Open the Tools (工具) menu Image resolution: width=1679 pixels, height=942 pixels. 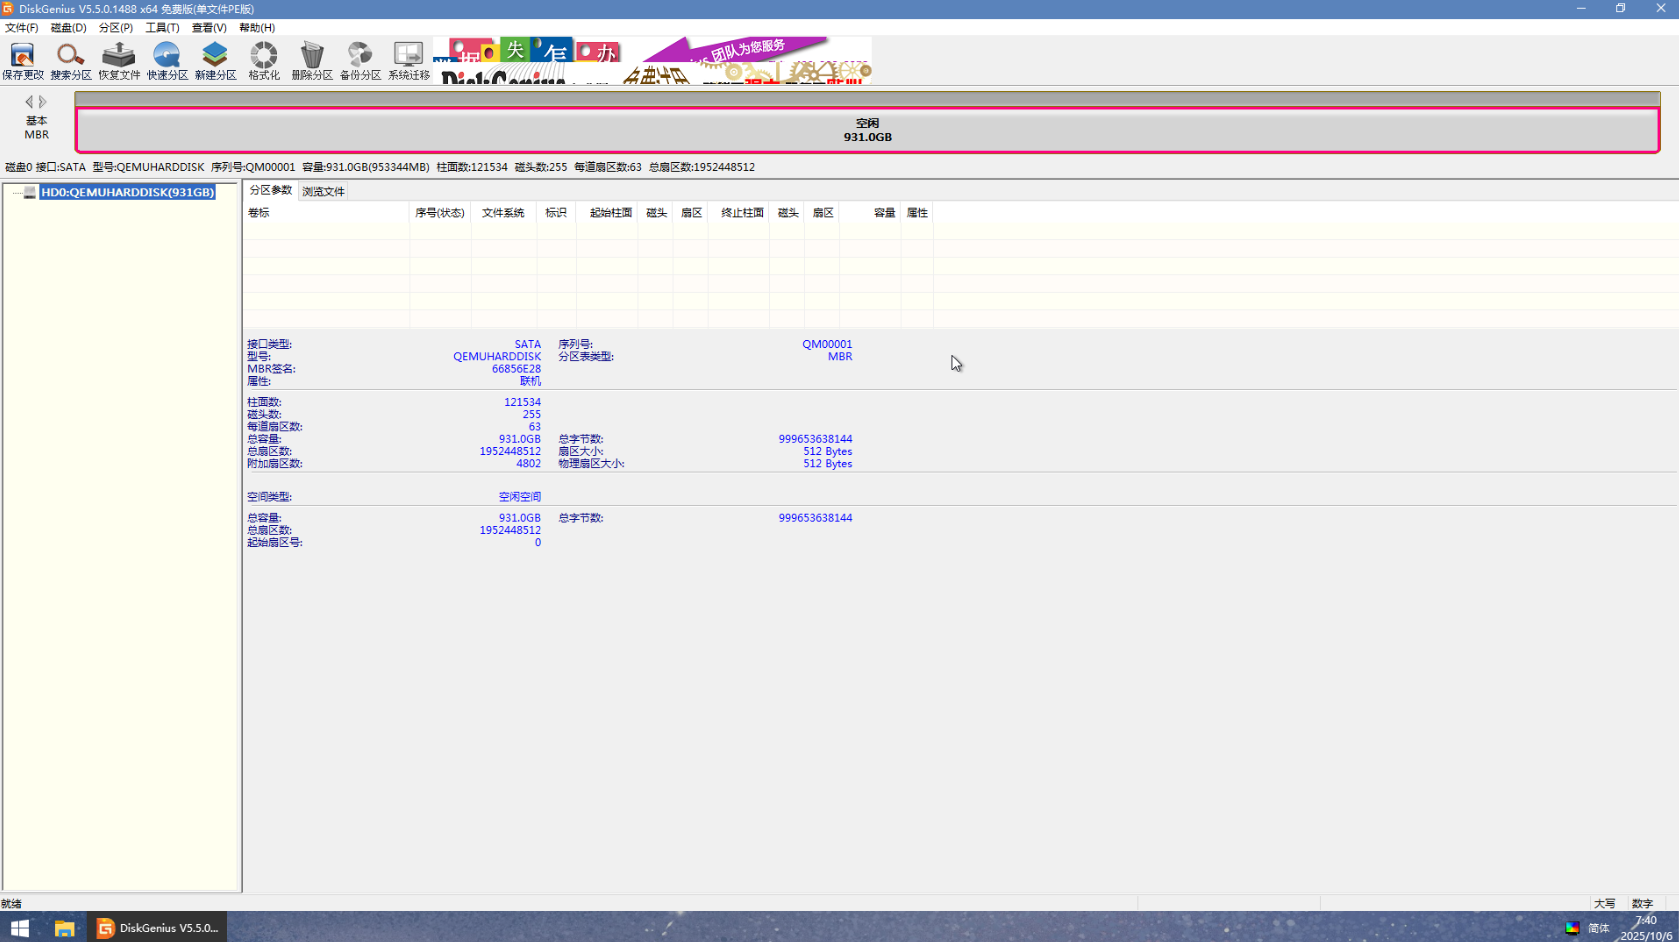(x=162, y=28)
